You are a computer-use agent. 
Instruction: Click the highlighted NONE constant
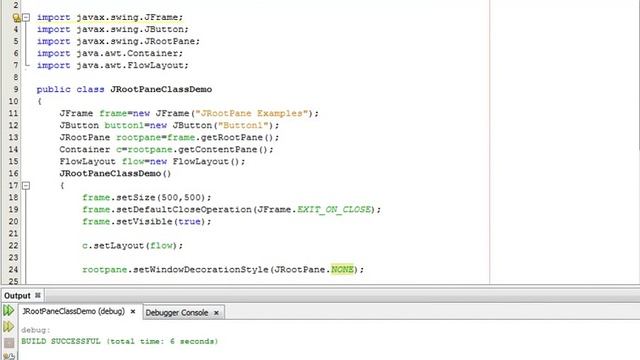click(342, 269)
